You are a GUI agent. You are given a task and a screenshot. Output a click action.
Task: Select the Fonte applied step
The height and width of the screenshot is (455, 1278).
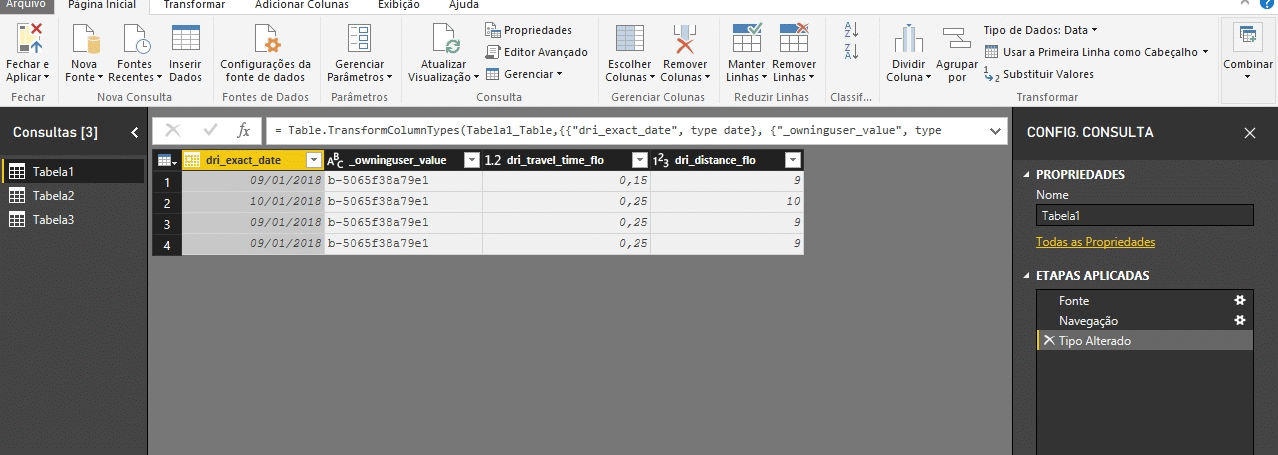pyautogui.click(x=1145, y=300)
